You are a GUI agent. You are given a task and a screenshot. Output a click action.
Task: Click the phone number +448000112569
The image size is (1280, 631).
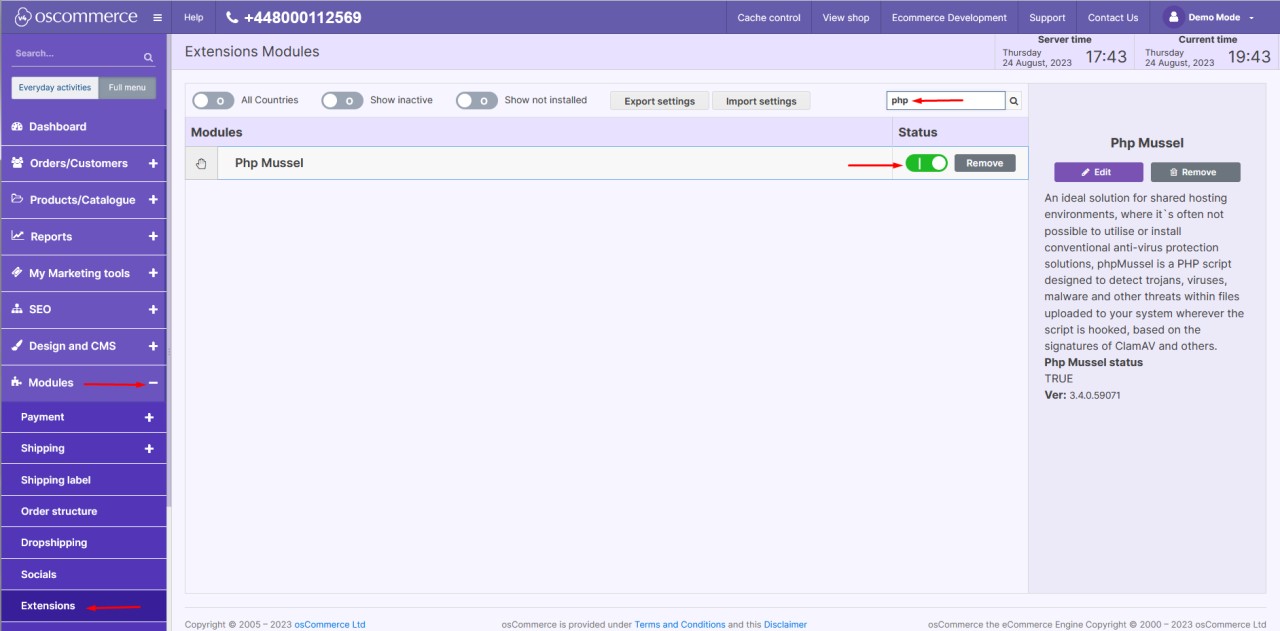303,17
